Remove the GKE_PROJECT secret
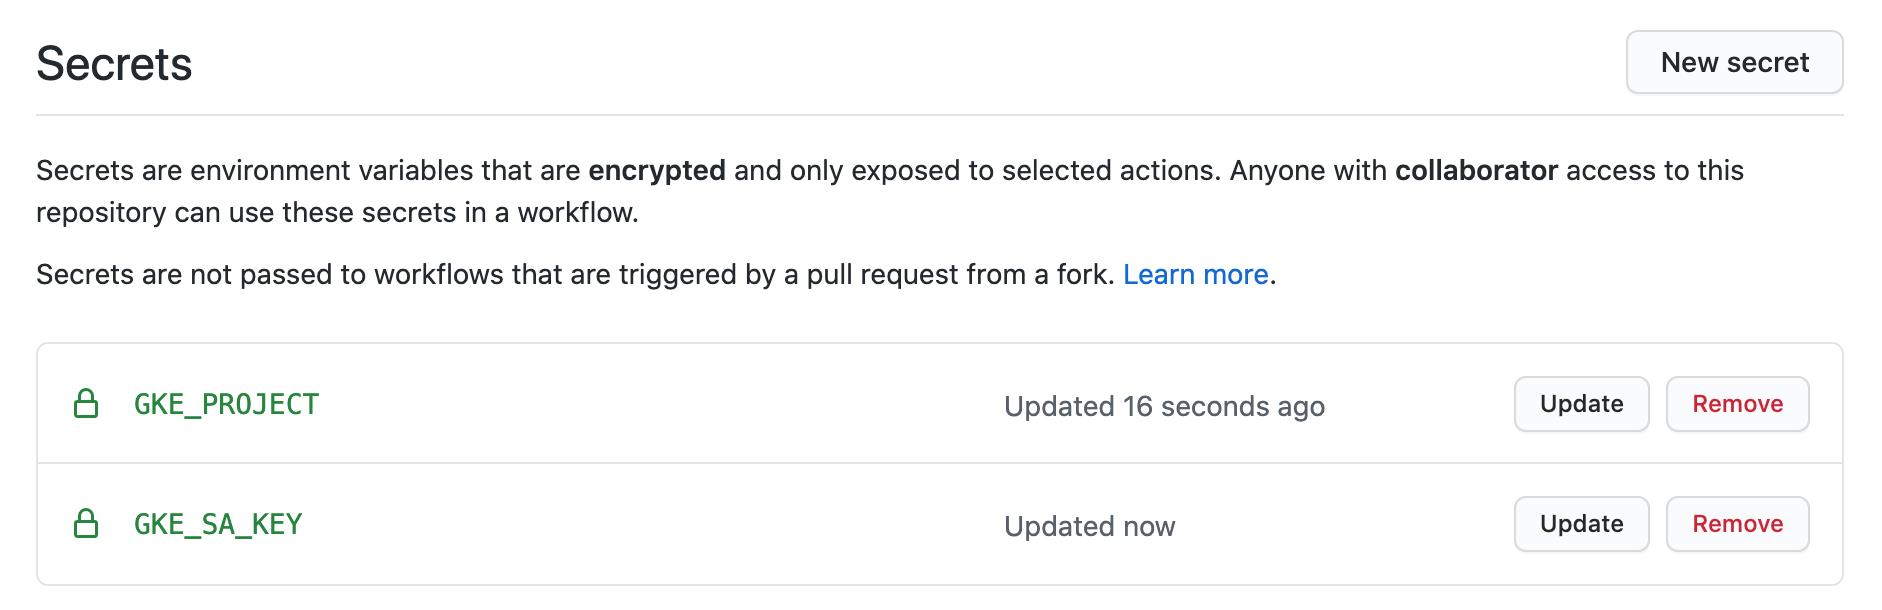The height and width of the screenshot is (610, 1882). pos(1737,404)
